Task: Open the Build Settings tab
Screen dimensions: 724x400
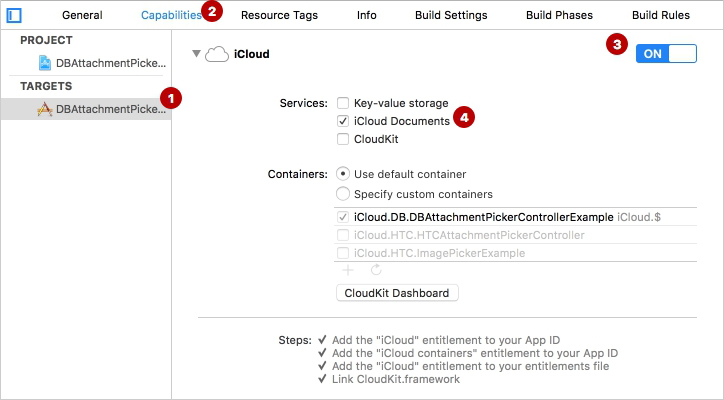Action: click(451, 15)
